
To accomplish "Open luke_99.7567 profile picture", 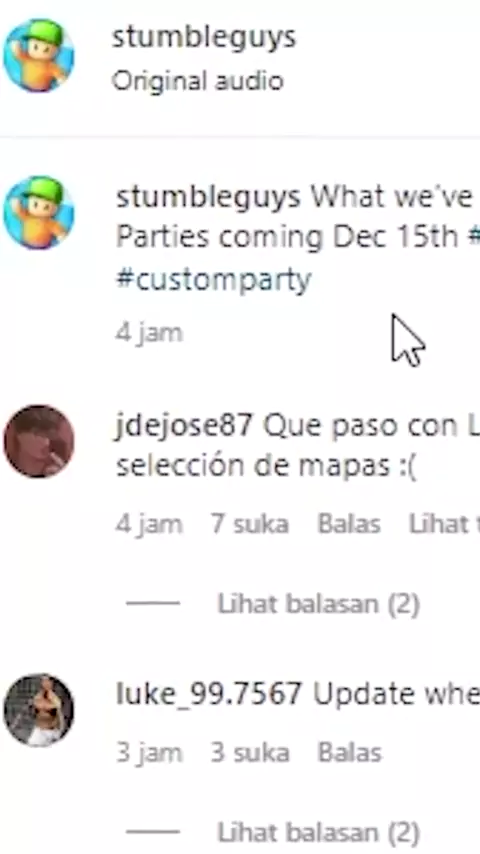I will (x=39, y=710).
